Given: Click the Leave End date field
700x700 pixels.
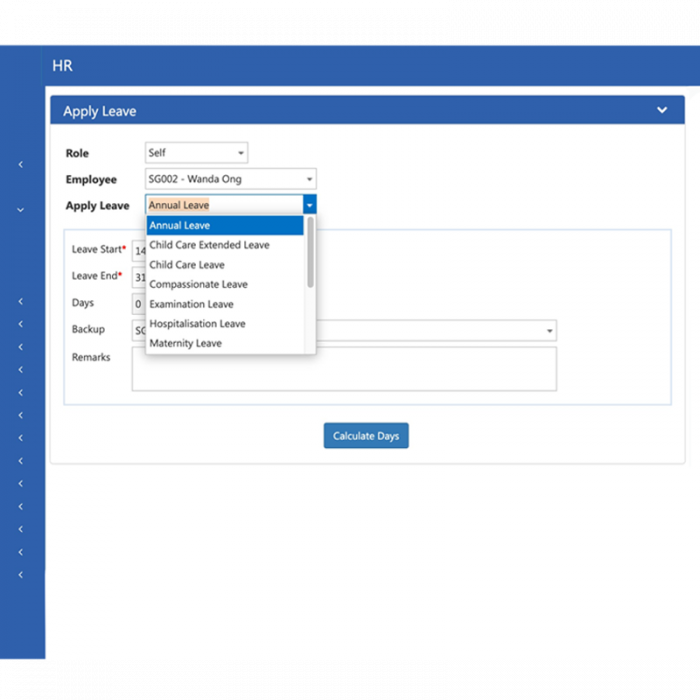Looking at the screenshot, I should coord(139,277).
